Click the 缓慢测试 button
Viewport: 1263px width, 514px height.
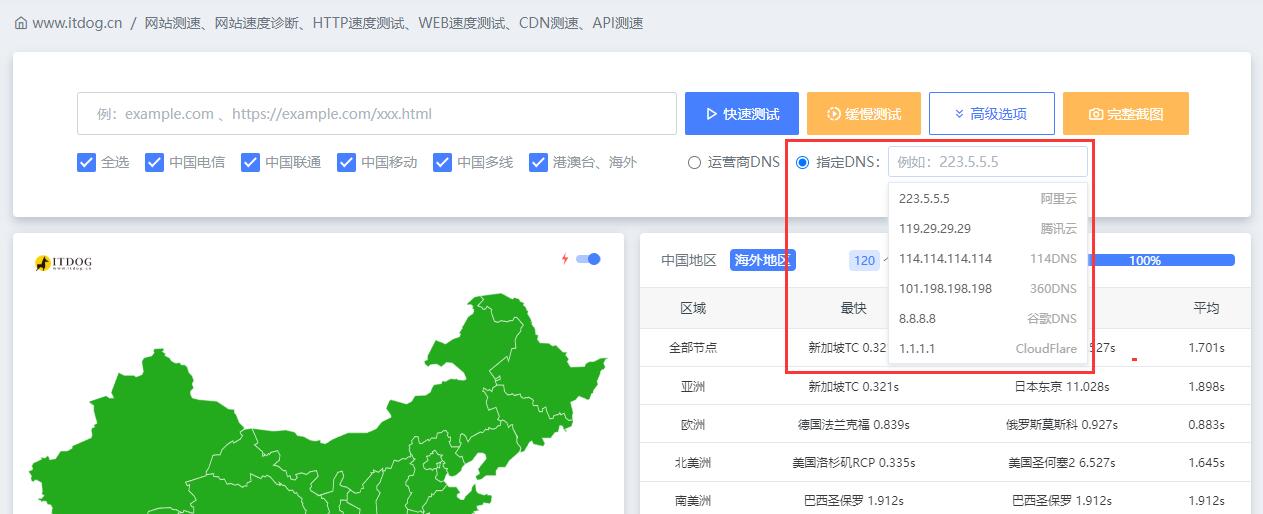pos(863,114)
